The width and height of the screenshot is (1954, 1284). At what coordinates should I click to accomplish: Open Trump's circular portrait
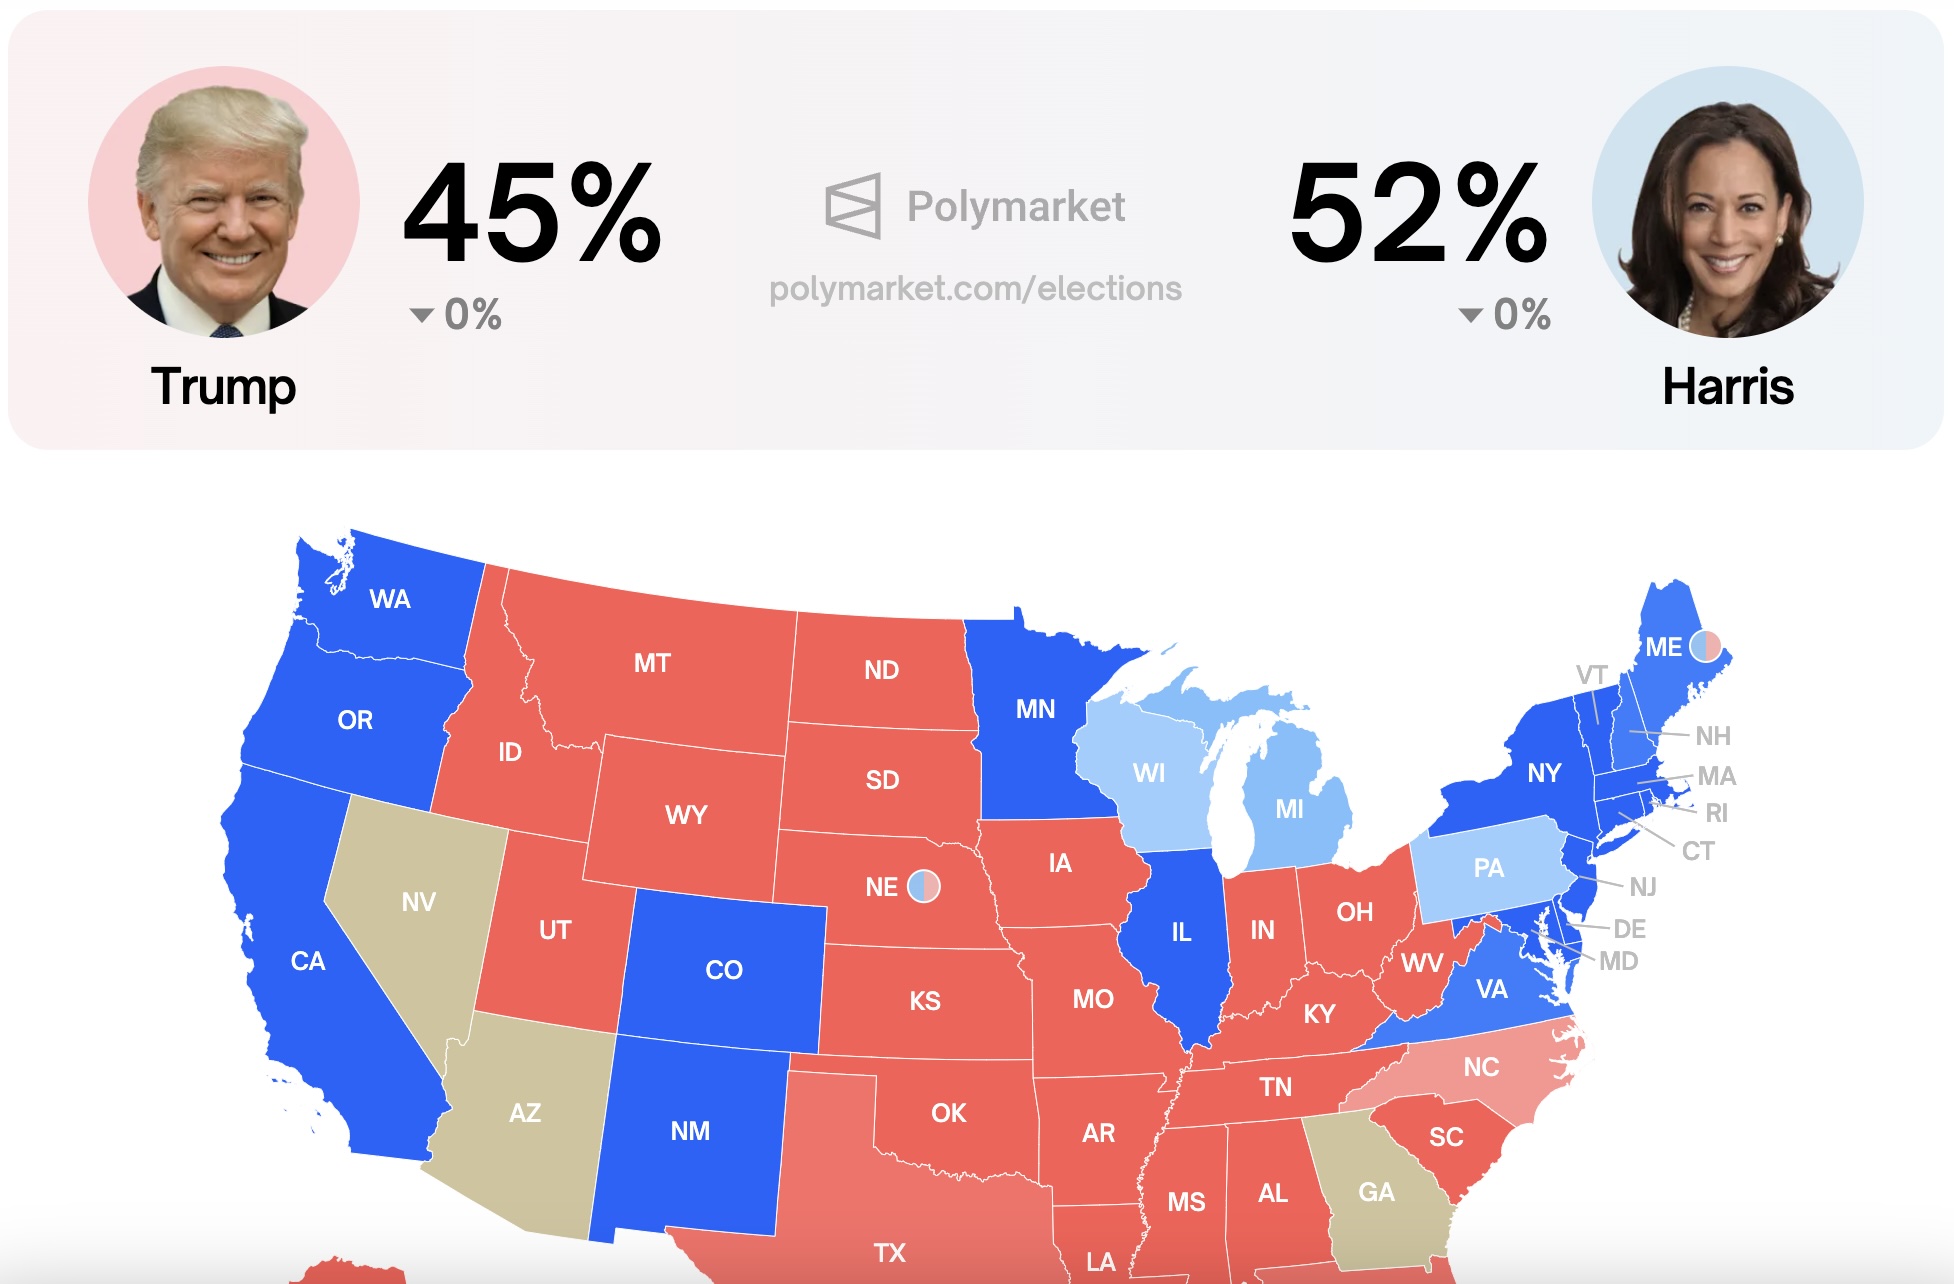[224, 202]
